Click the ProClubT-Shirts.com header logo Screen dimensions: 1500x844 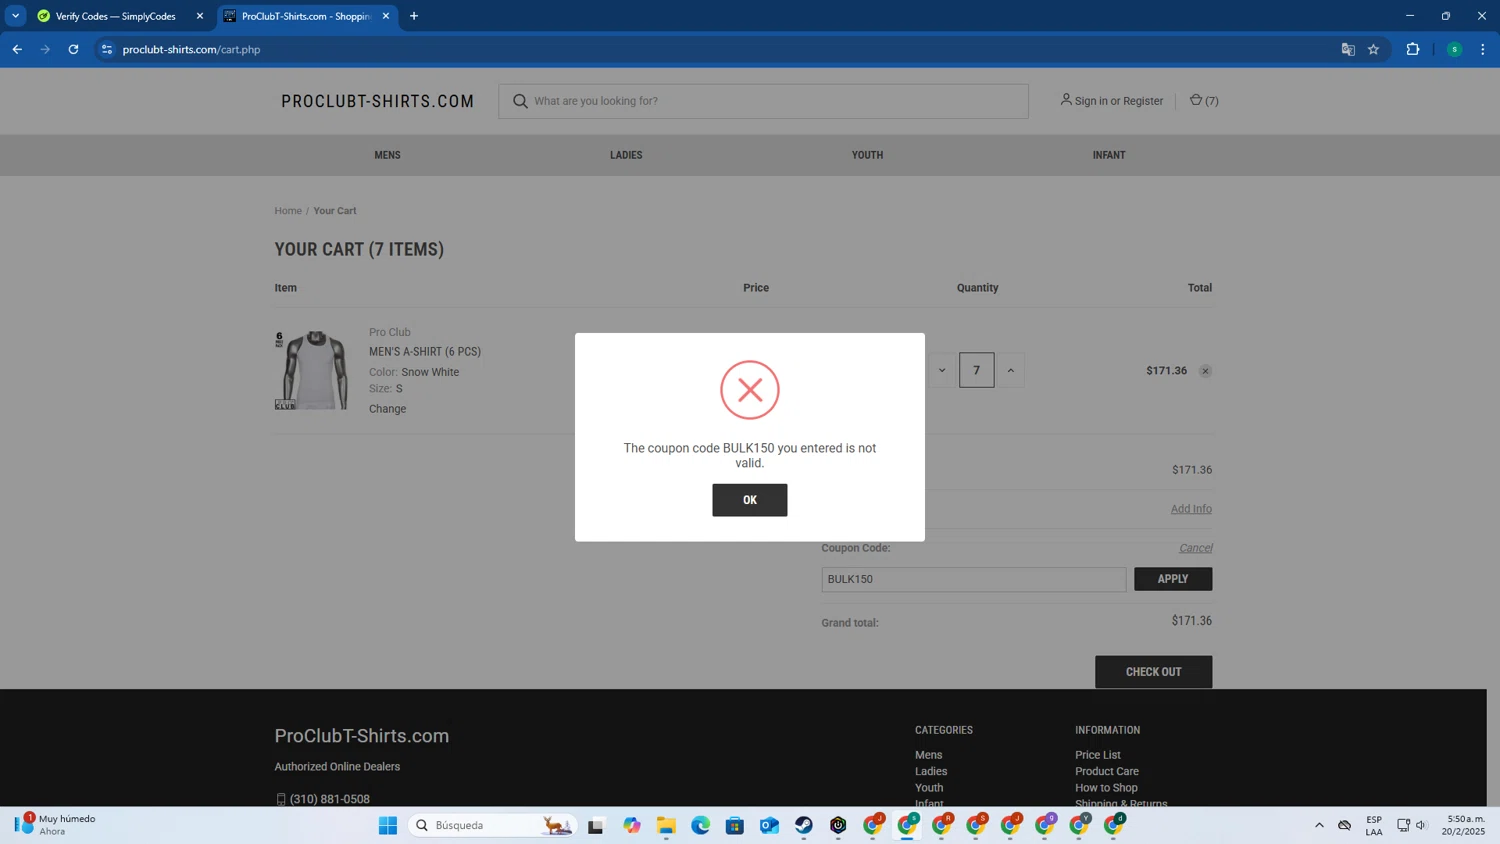pyautogui.click(x=377, y=101)
